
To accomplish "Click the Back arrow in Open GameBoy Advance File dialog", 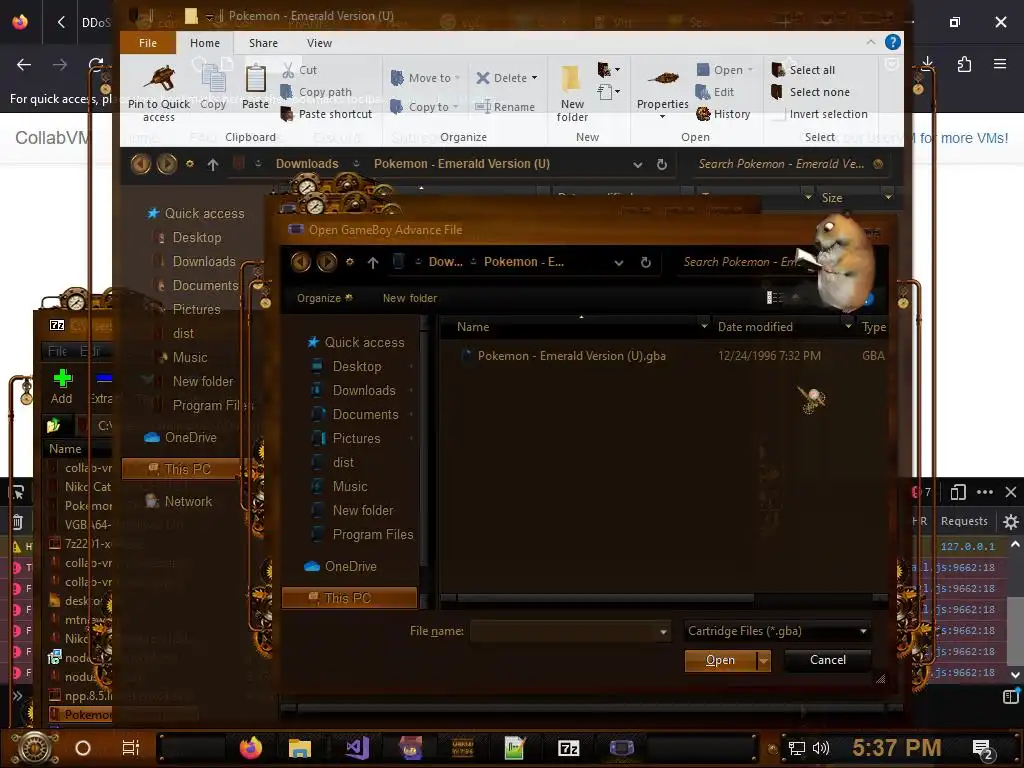I will (x=300, y=262).
